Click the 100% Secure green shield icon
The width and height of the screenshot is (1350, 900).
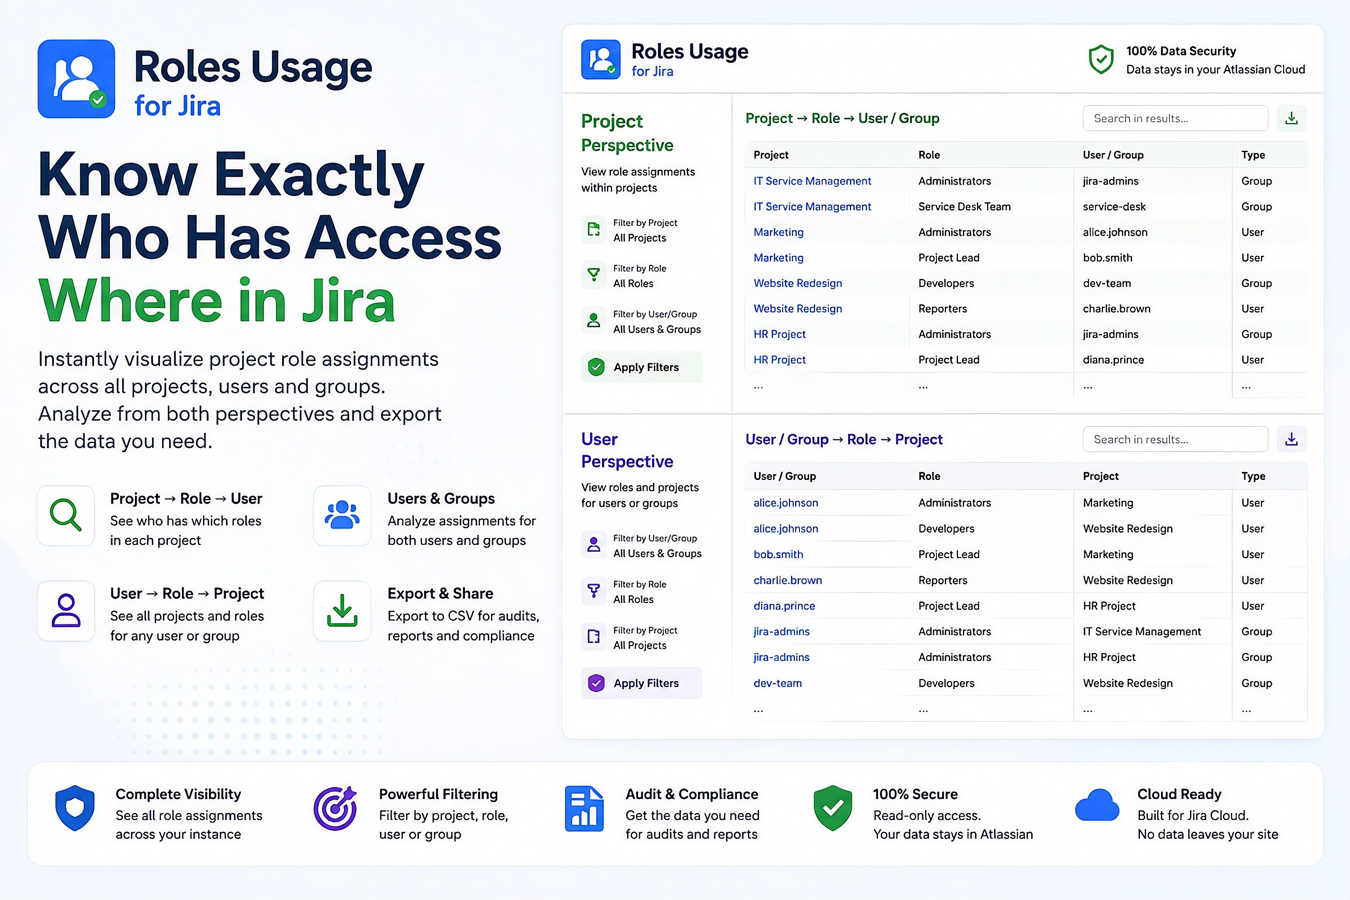[833, 808]
